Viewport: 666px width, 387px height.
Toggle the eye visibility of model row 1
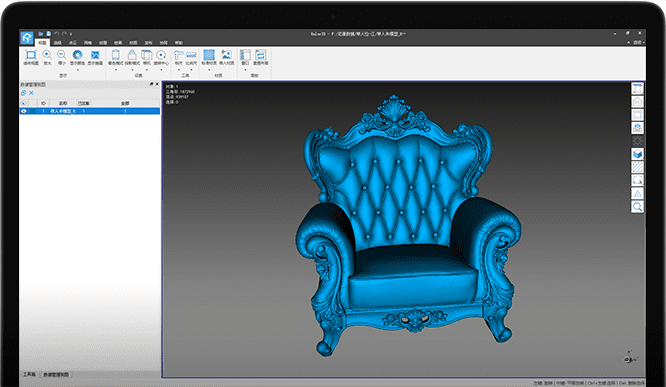pos(24,111)
